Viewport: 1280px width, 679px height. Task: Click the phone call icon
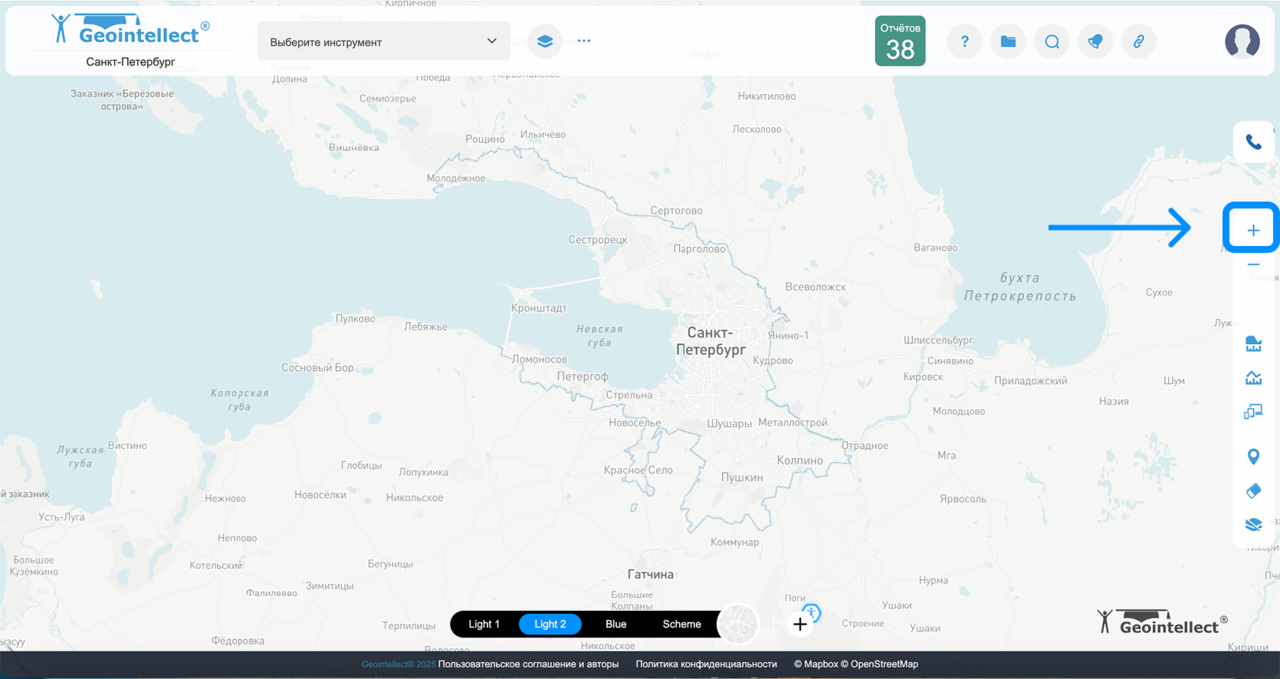1253,142
